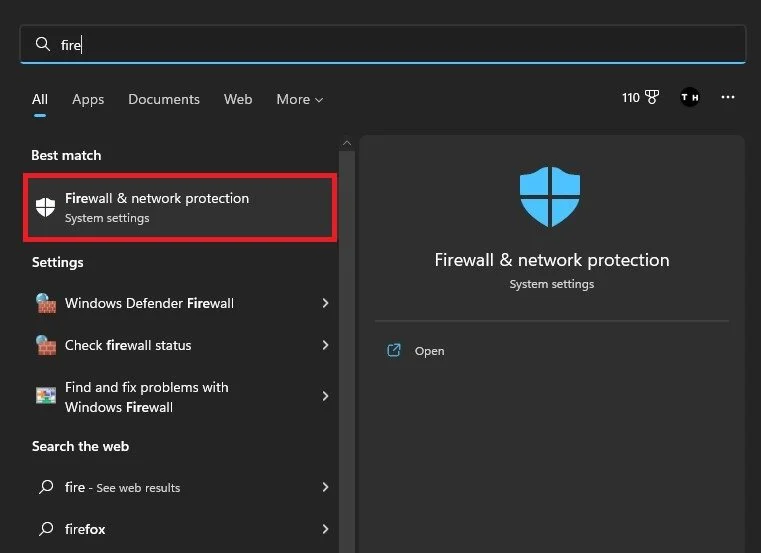Expand the Find and fix problems chevron
This screenshot has width=761, height=553.
pyautogui.click(x=325, y=396)
